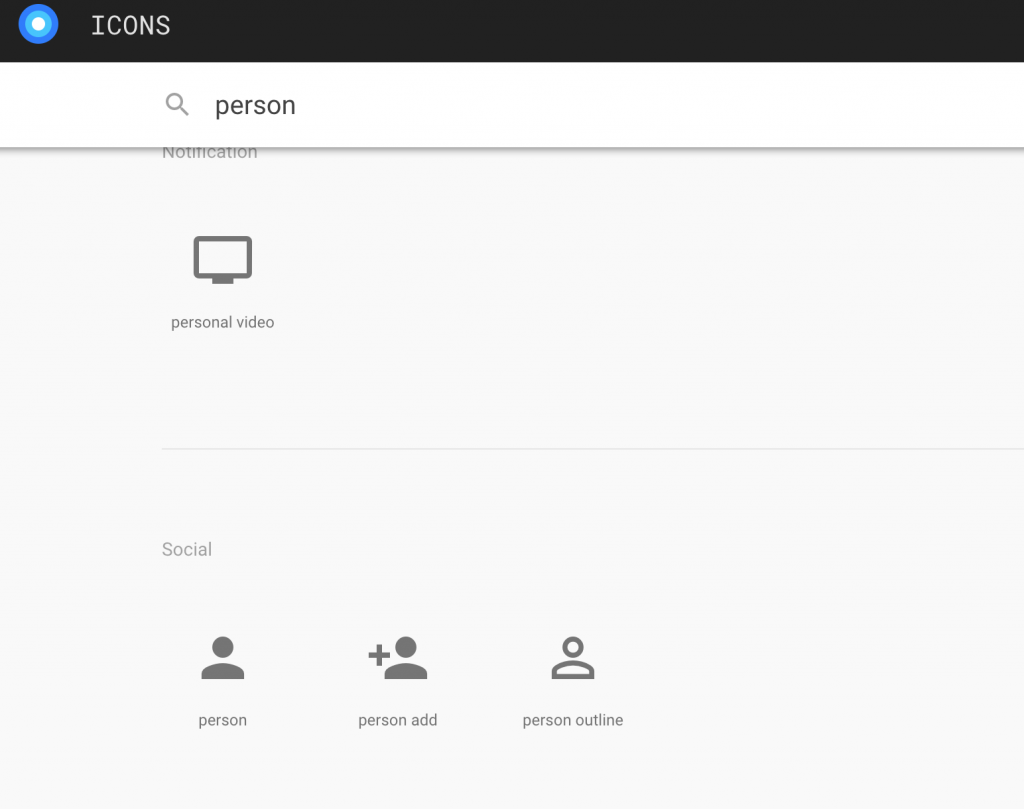
Task: Select the solid person icon
Action: click(x=223, y=658)
